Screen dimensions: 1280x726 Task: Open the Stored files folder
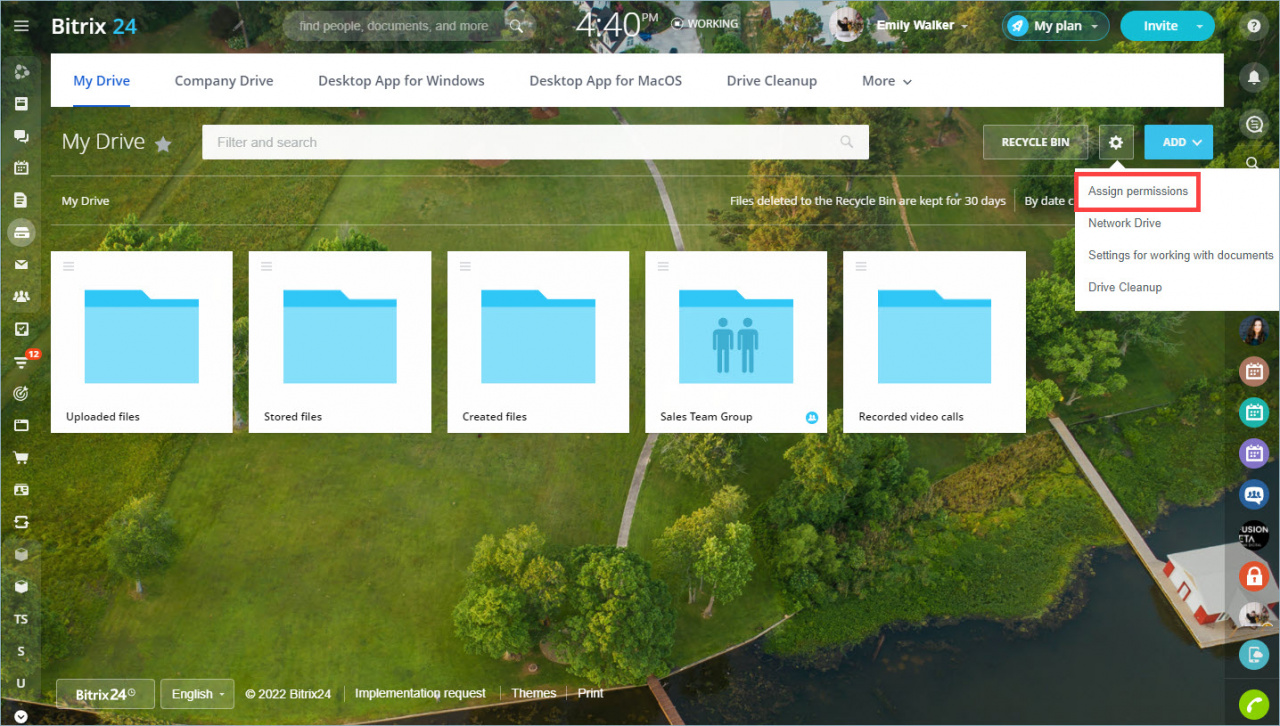pyautogui.click(x=340, y=342)
